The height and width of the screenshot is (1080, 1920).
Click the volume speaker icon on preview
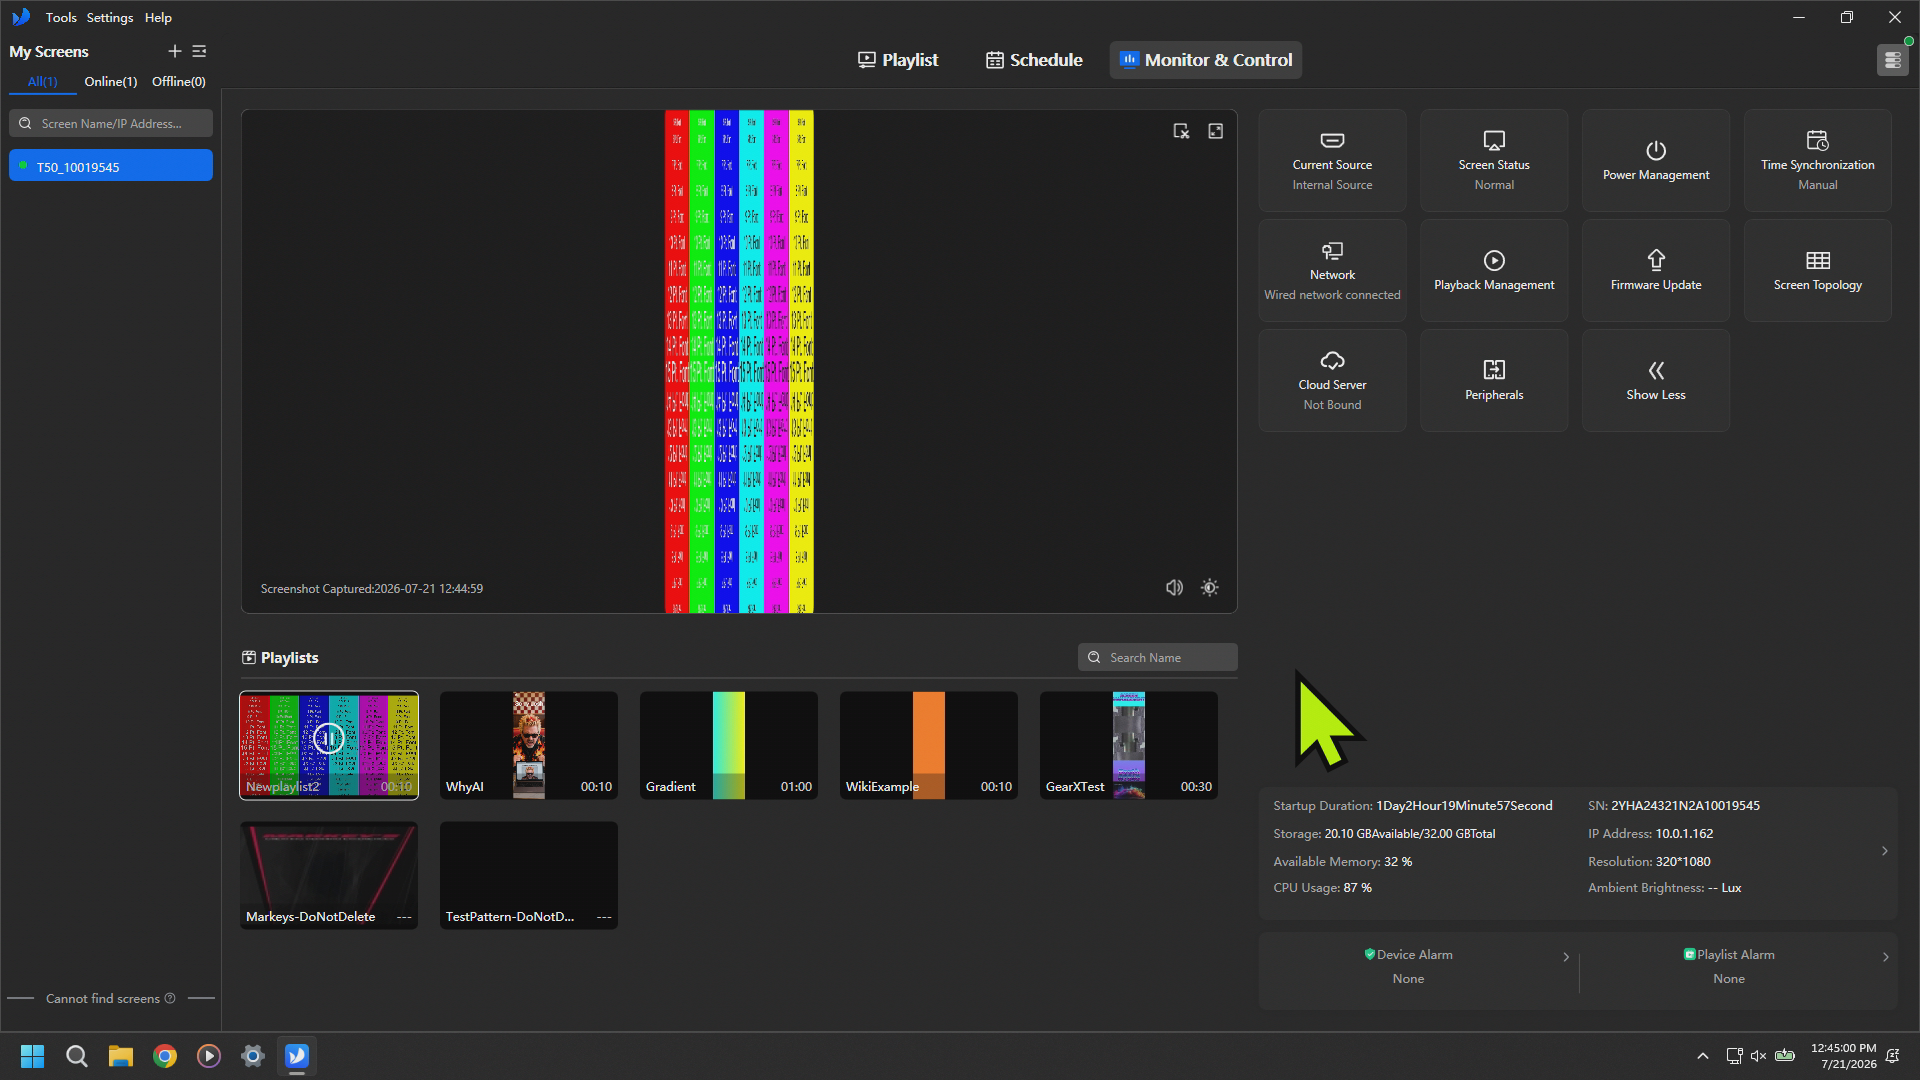click(x=1174, y=588)
